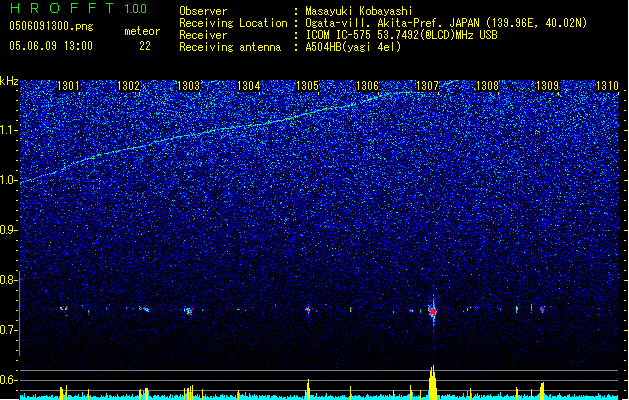
Task: Click the Ogata-vill. Akita-Pref. JAPAN location text
Action: point(446,23)
